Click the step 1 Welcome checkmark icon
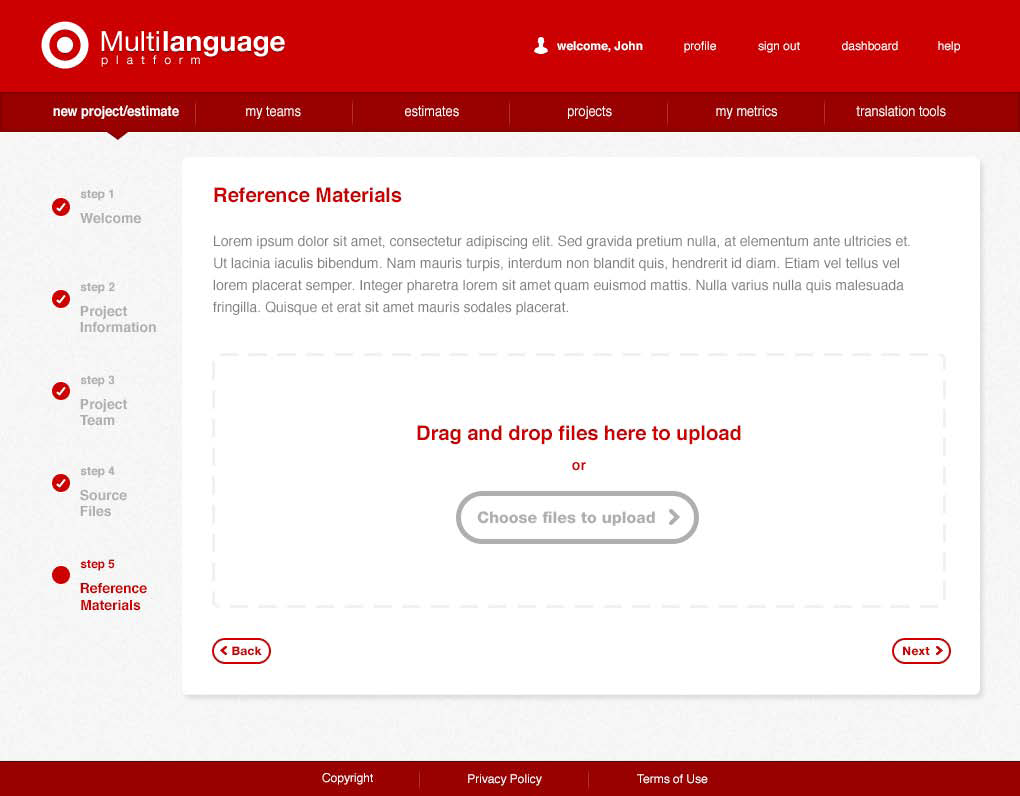Image resolution: width=1020 pixels, height=796 pixels. pyautogui.click(x=60, y=207)
